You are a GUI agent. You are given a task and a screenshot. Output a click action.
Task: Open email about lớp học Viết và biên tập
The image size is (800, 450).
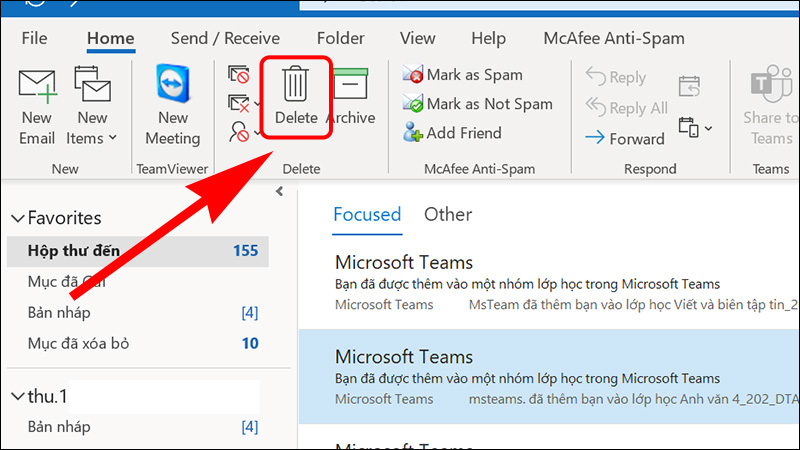point(549,283)
